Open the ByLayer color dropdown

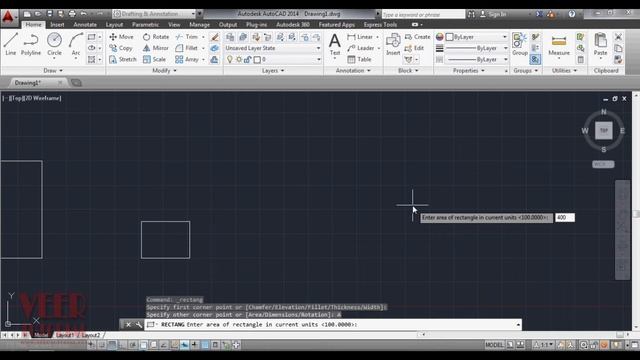point(476,37)
